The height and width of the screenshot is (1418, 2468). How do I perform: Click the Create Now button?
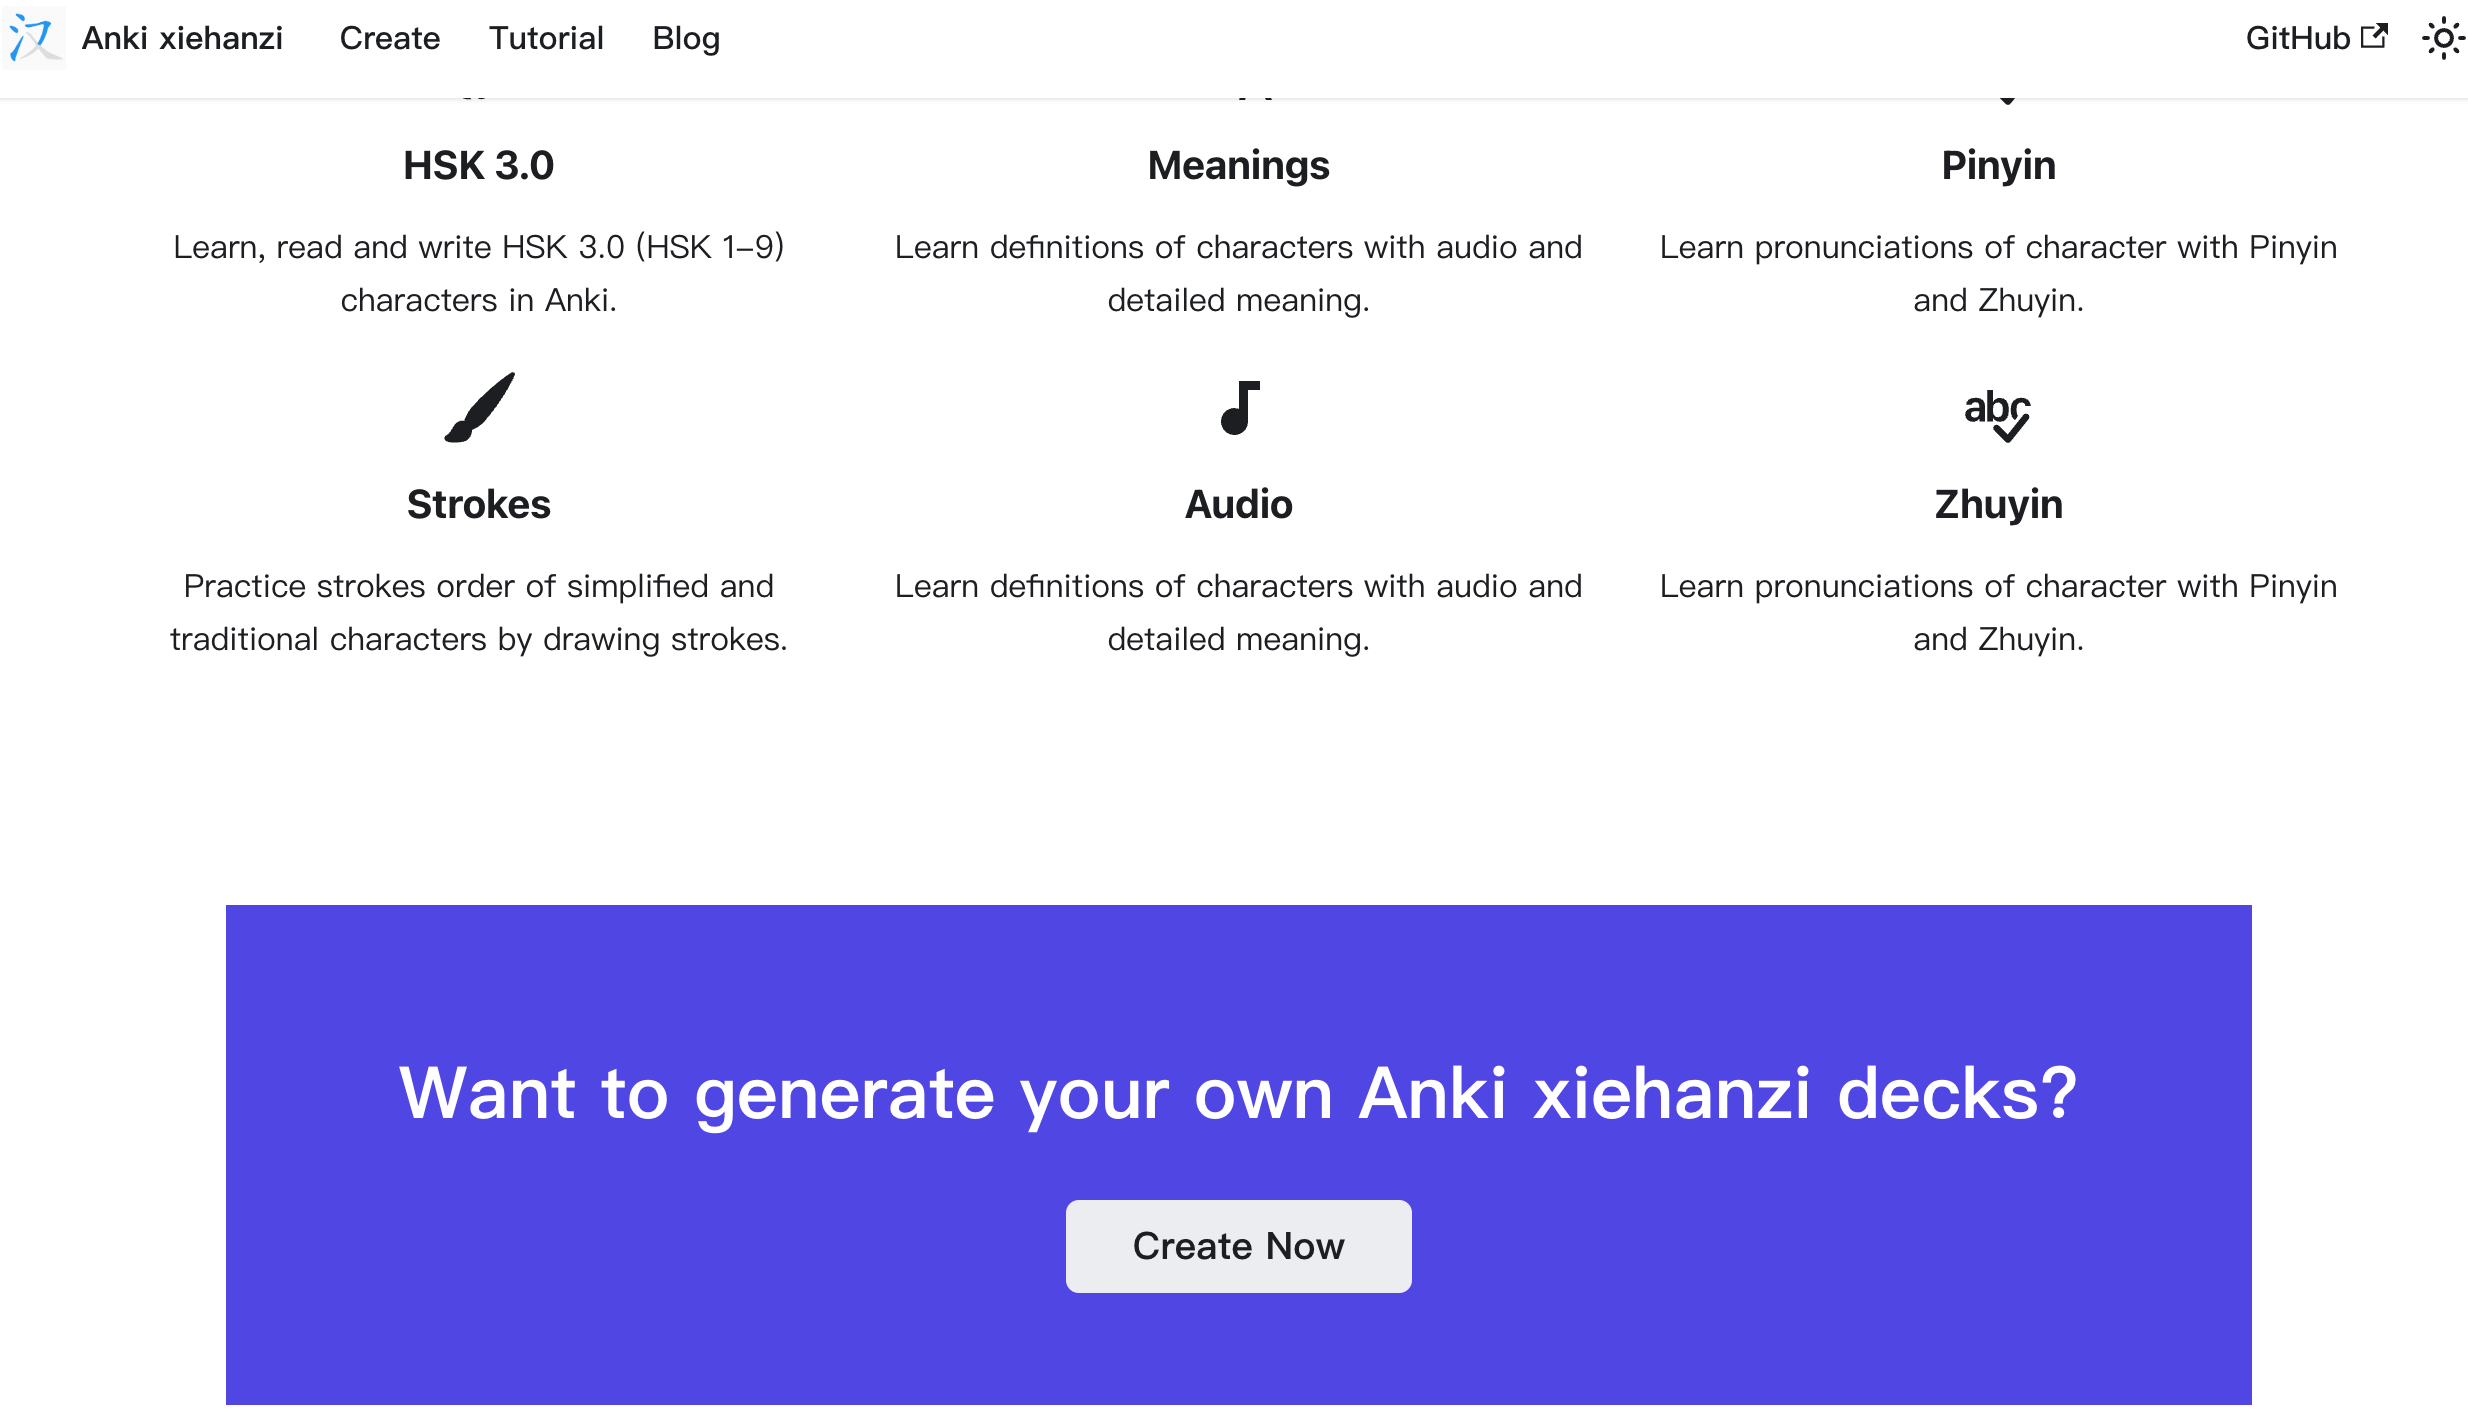click(x=1239, y=1246)
